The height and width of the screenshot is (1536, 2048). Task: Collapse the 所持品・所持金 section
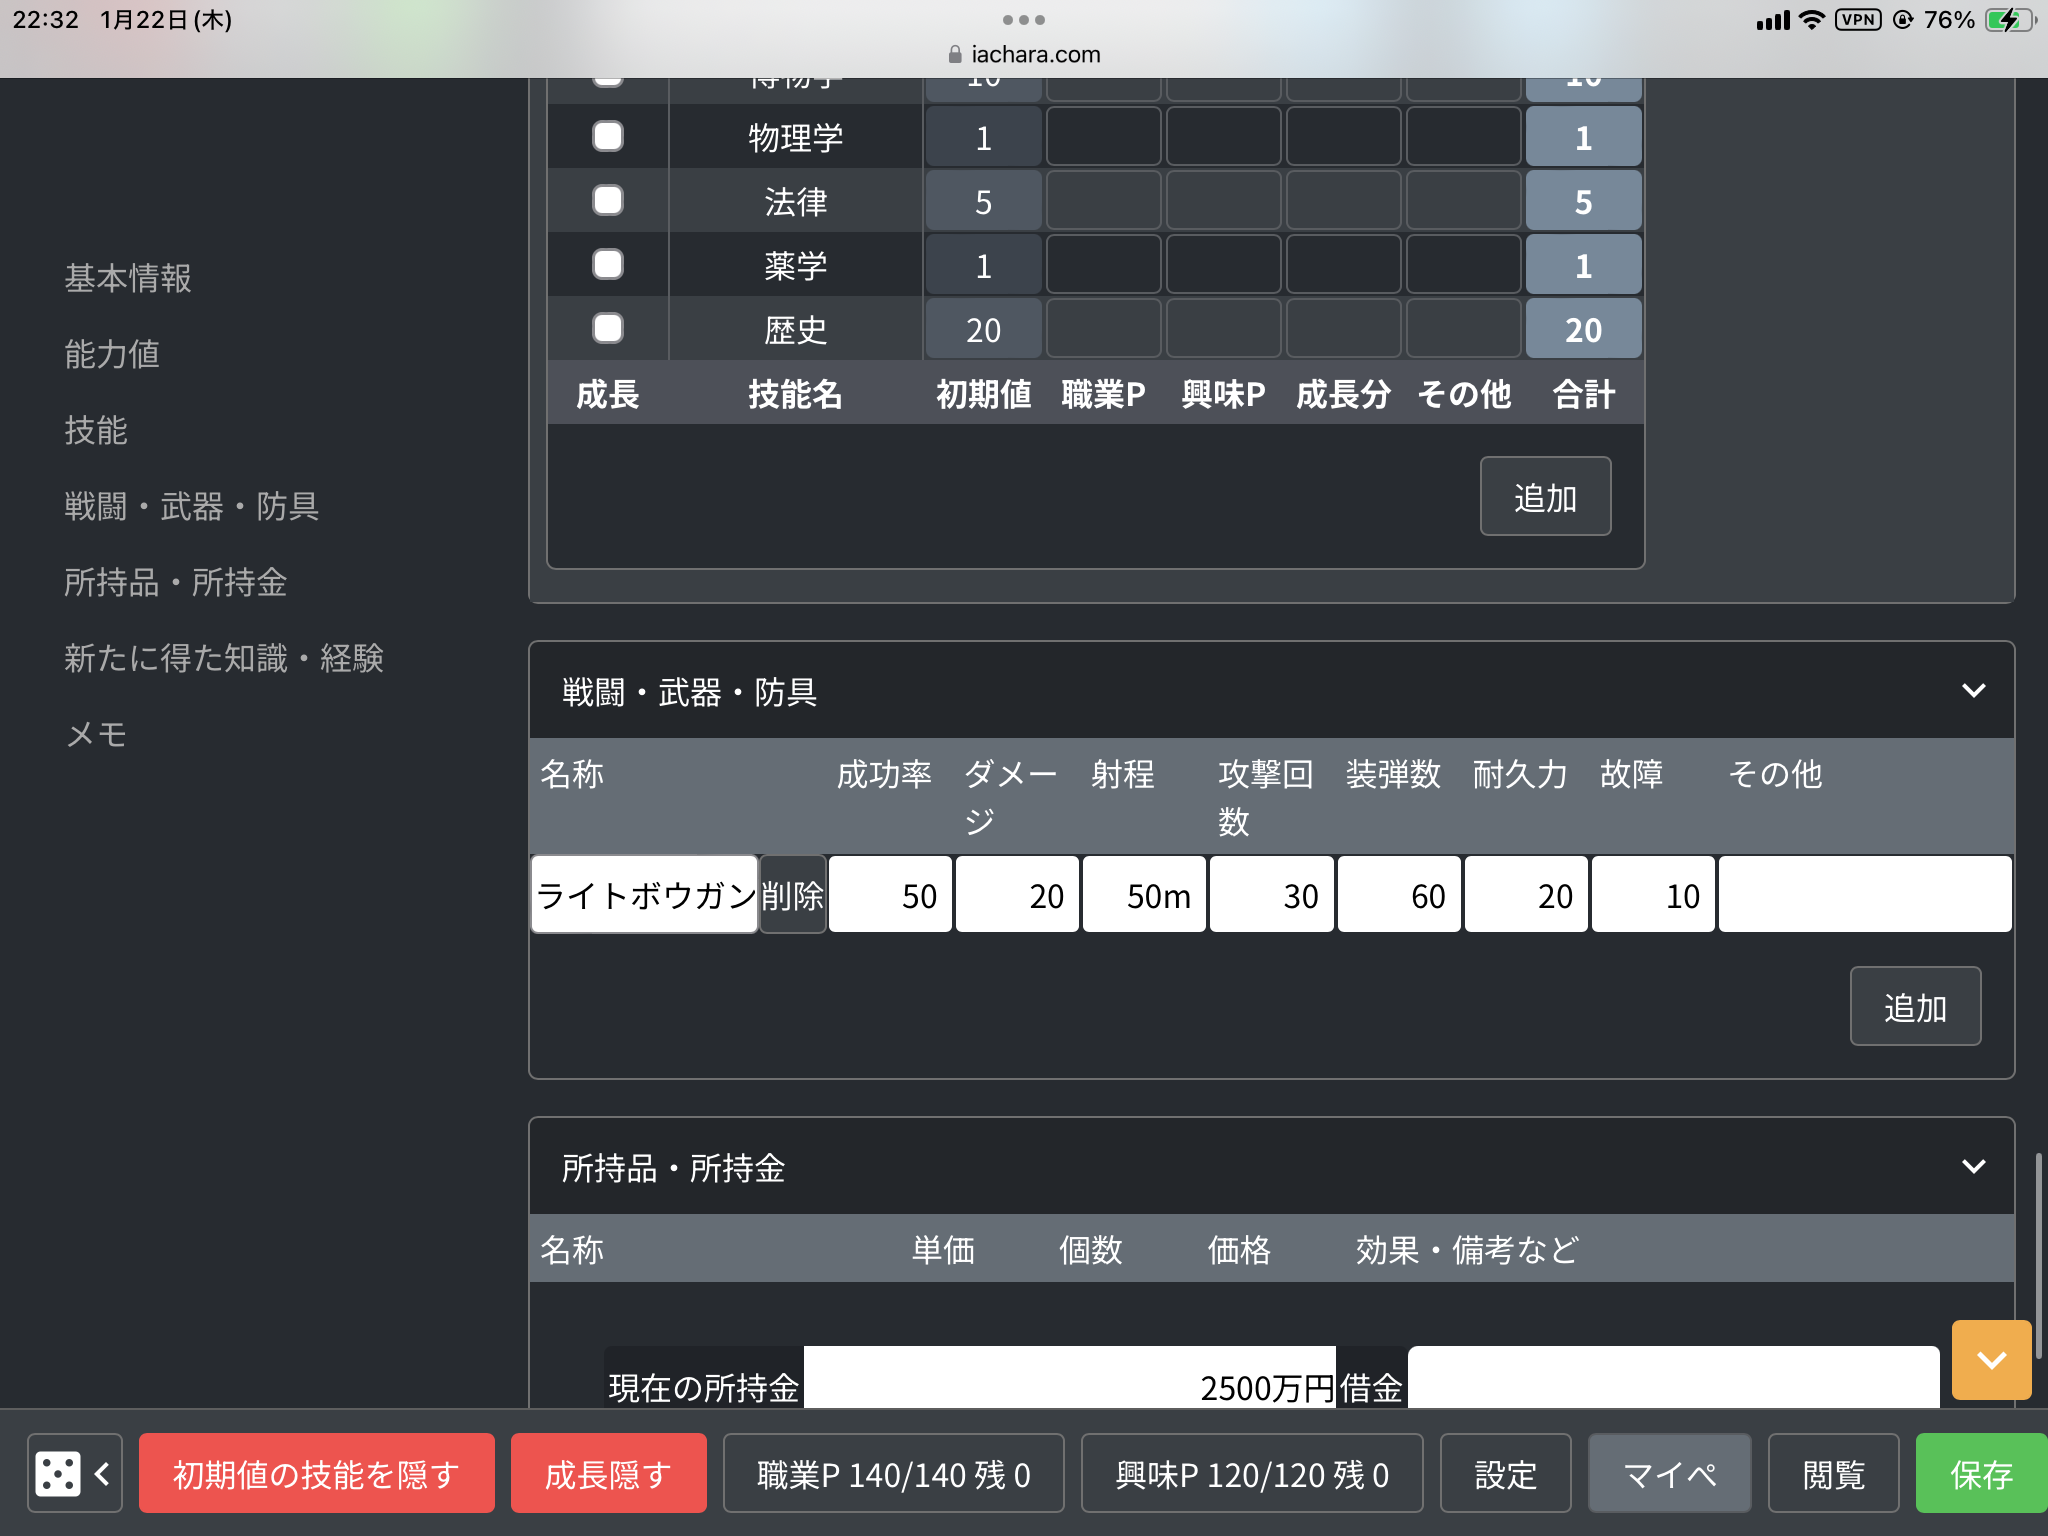tap(1972, 1167)
